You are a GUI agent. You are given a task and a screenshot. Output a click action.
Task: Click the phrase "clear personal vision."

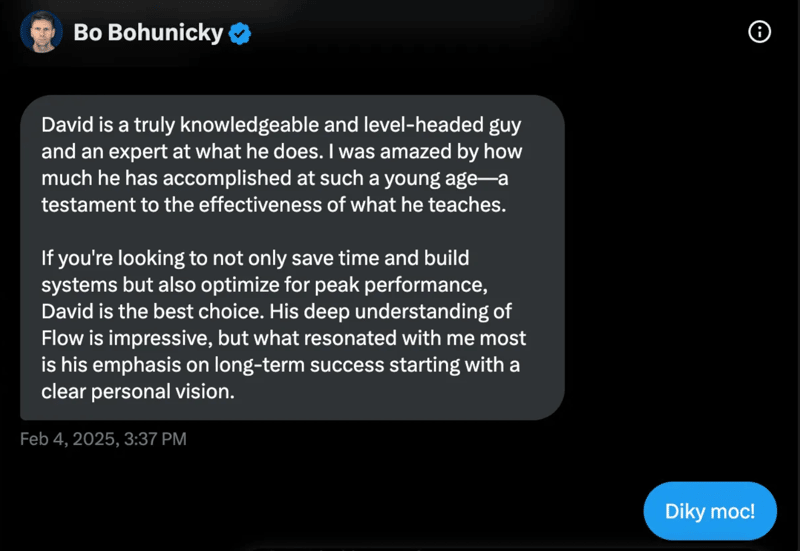(137, 392)
